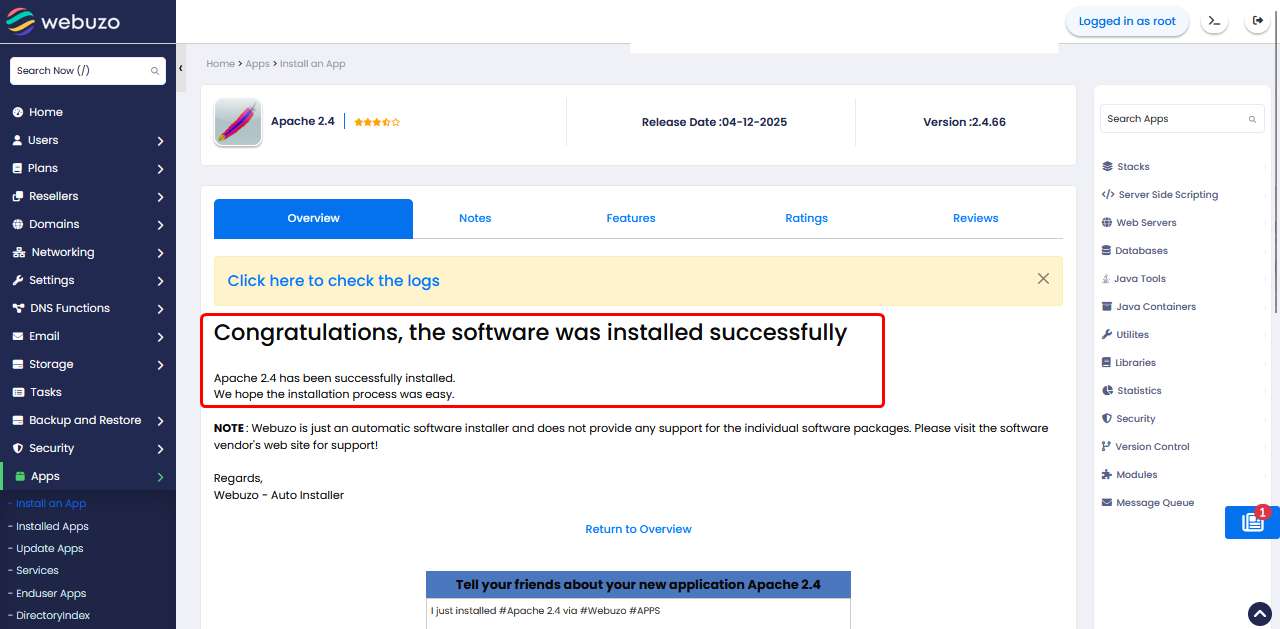Click the scroll-to-top arrow button
The image size is (1280, 629).
point(1259,613)
